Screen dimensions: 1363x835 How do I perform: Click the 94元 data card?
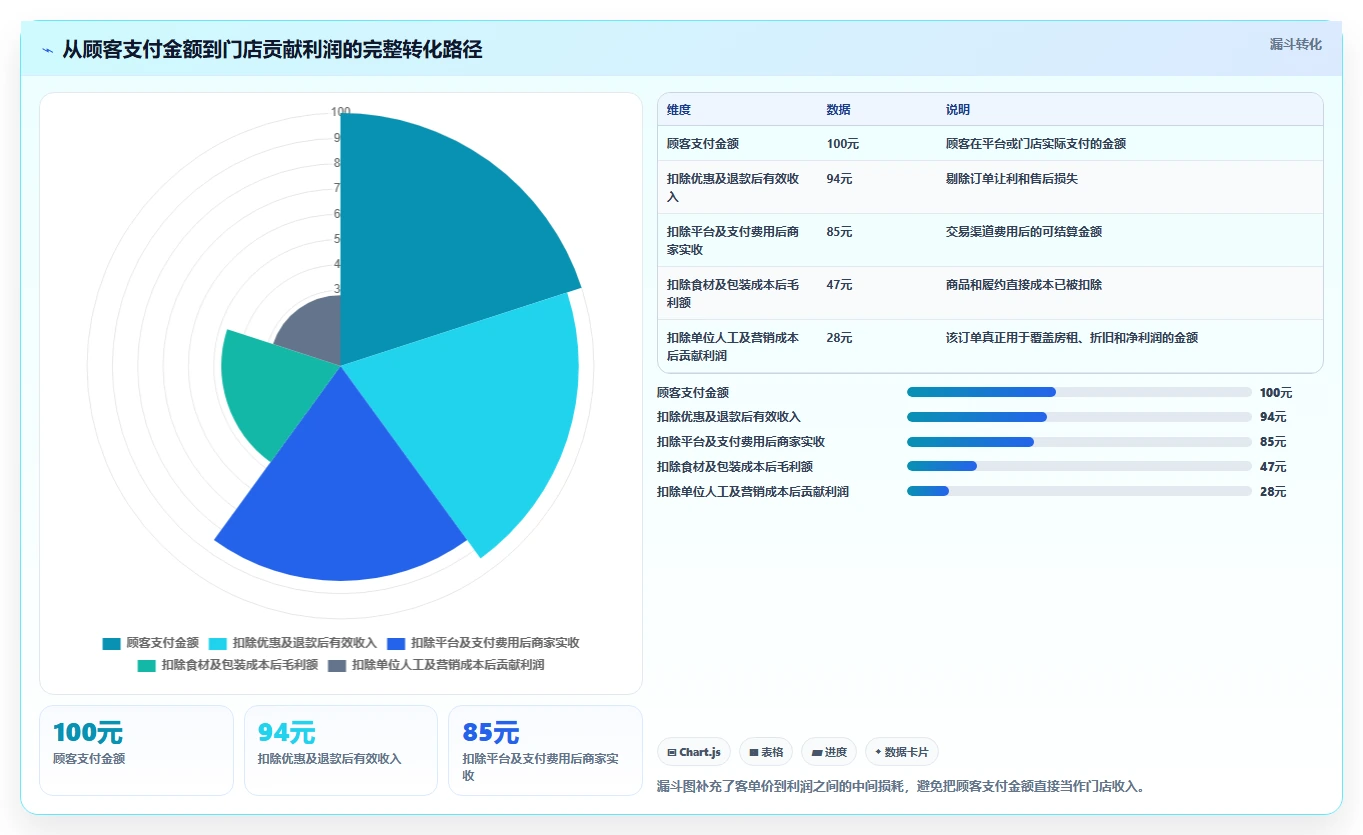point(341,750)
